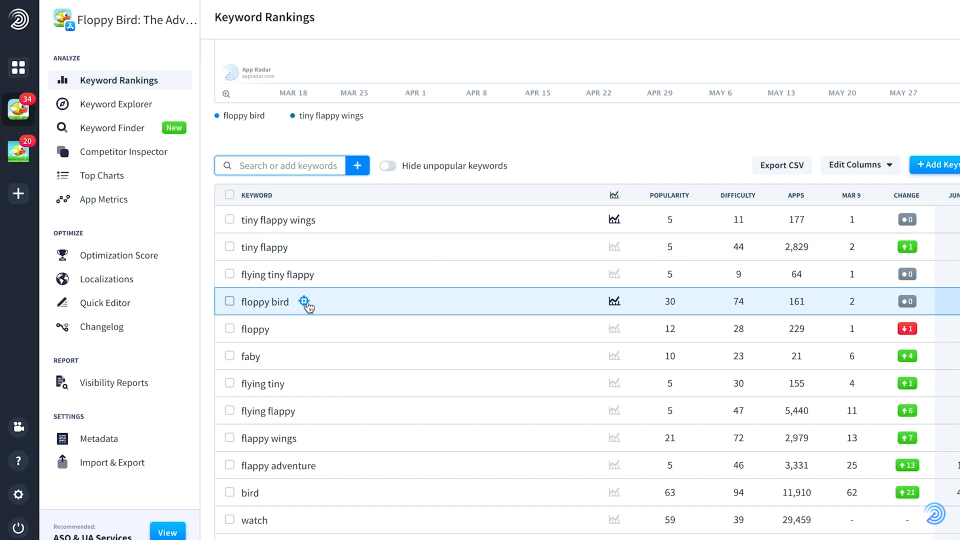Open Keyword Explorer in sidebar
This screenshot has height=540, width=960.
pyautogui.click(x=116, y=104)
